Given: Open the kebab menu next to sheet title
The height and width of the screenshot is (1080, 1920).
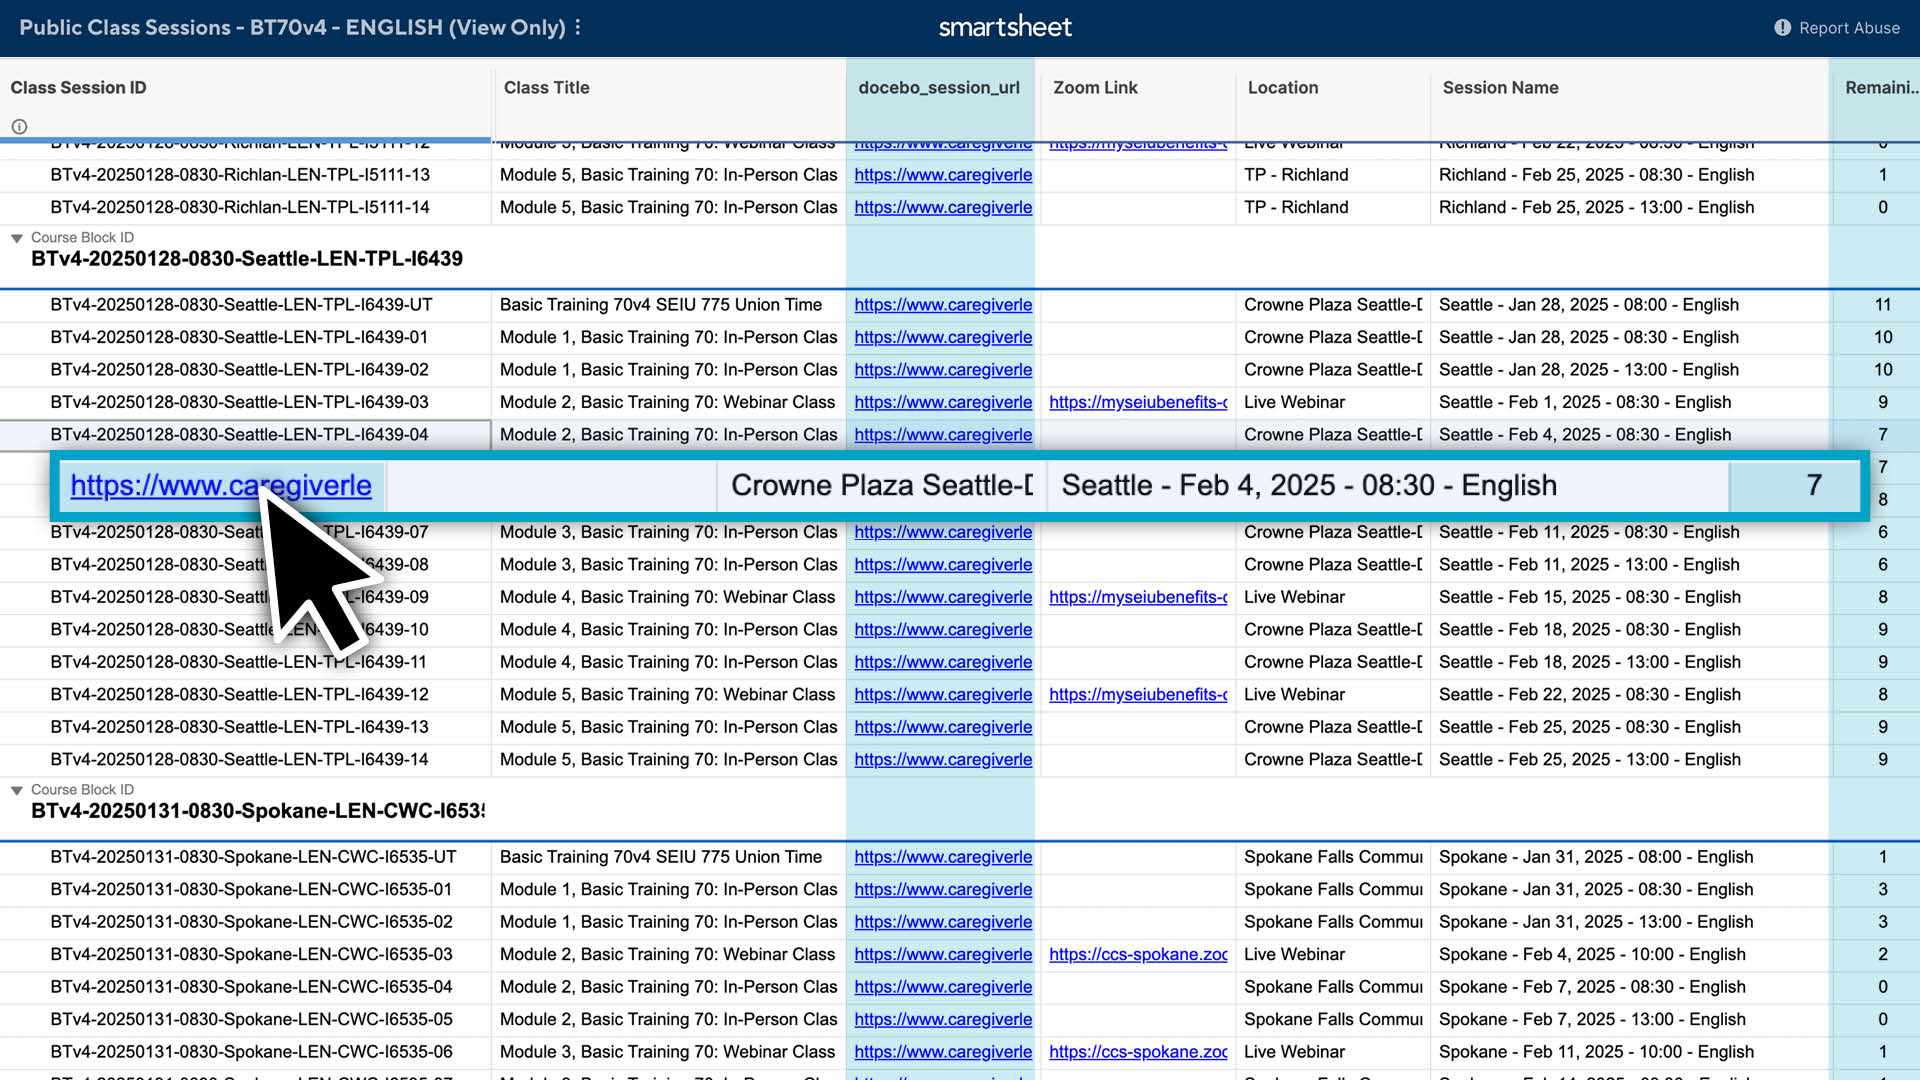Looking at the screenshot, I should [x=578, y=28].
